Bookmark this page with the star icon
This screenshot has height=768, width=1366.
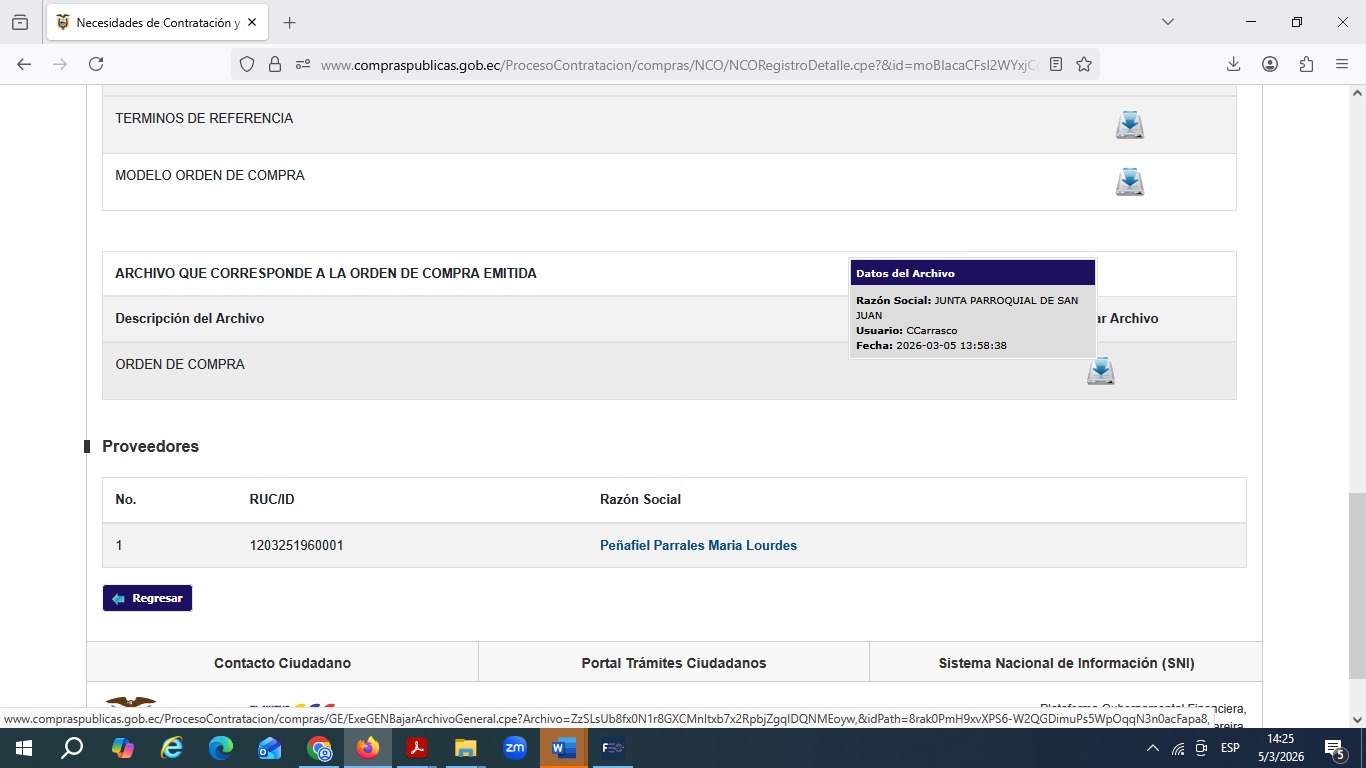click(x=1084, y=64)
